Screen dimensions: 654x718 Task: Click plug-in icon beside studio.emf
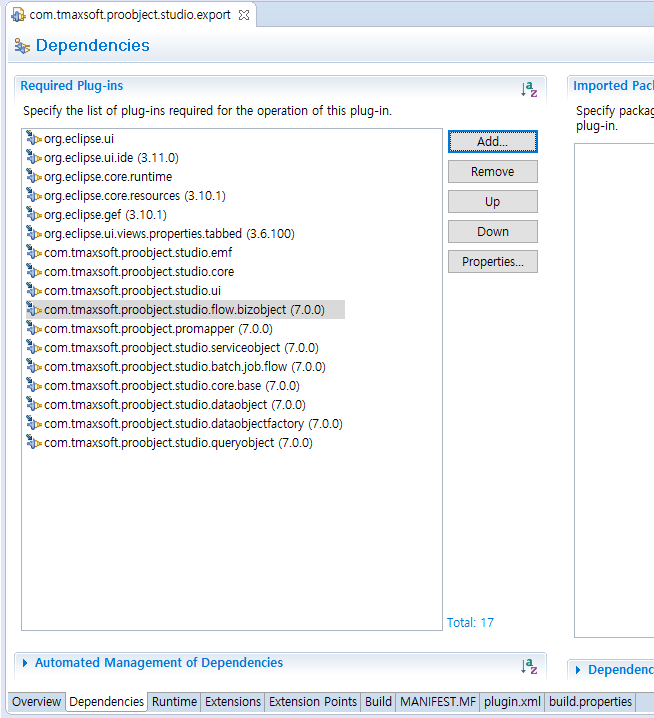click(x=34, y=252)
